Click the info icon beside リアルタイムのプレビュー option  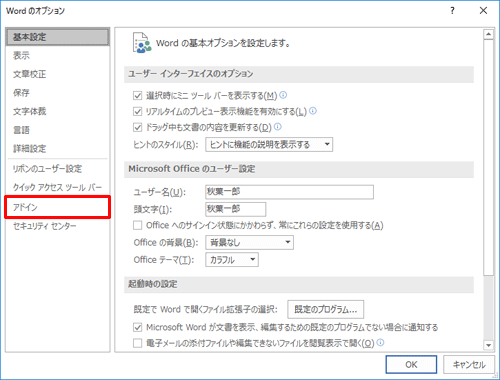[313, 111]
